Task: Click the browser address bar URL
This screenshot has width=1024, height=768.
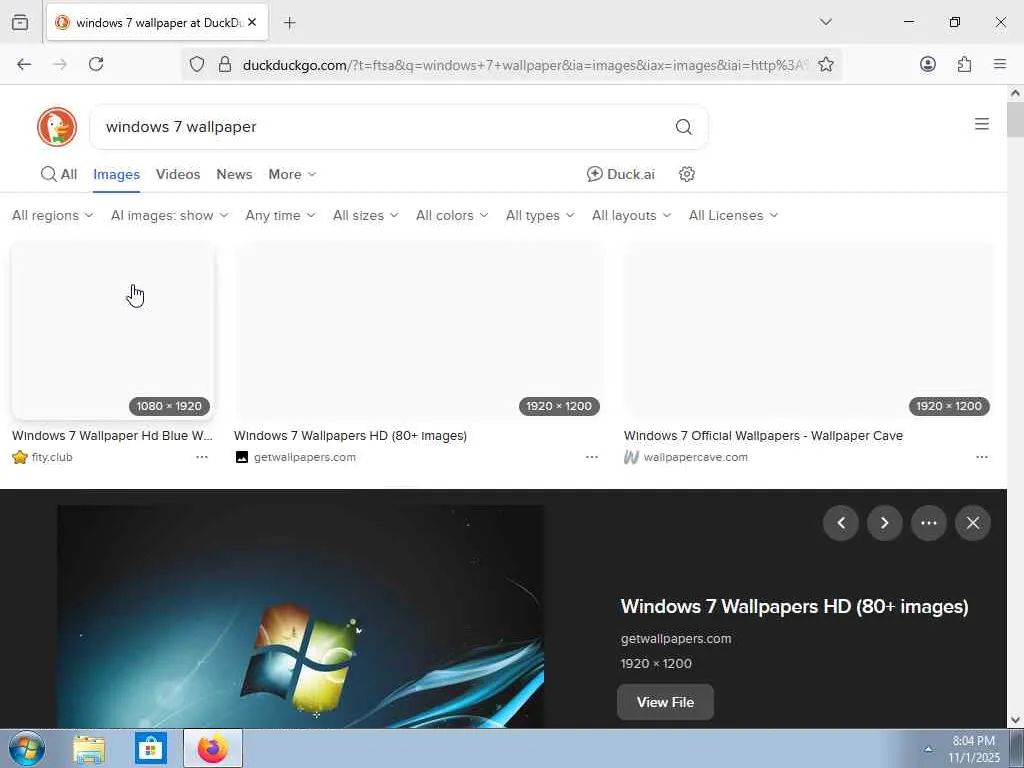Action: click(x=524, y=65)
